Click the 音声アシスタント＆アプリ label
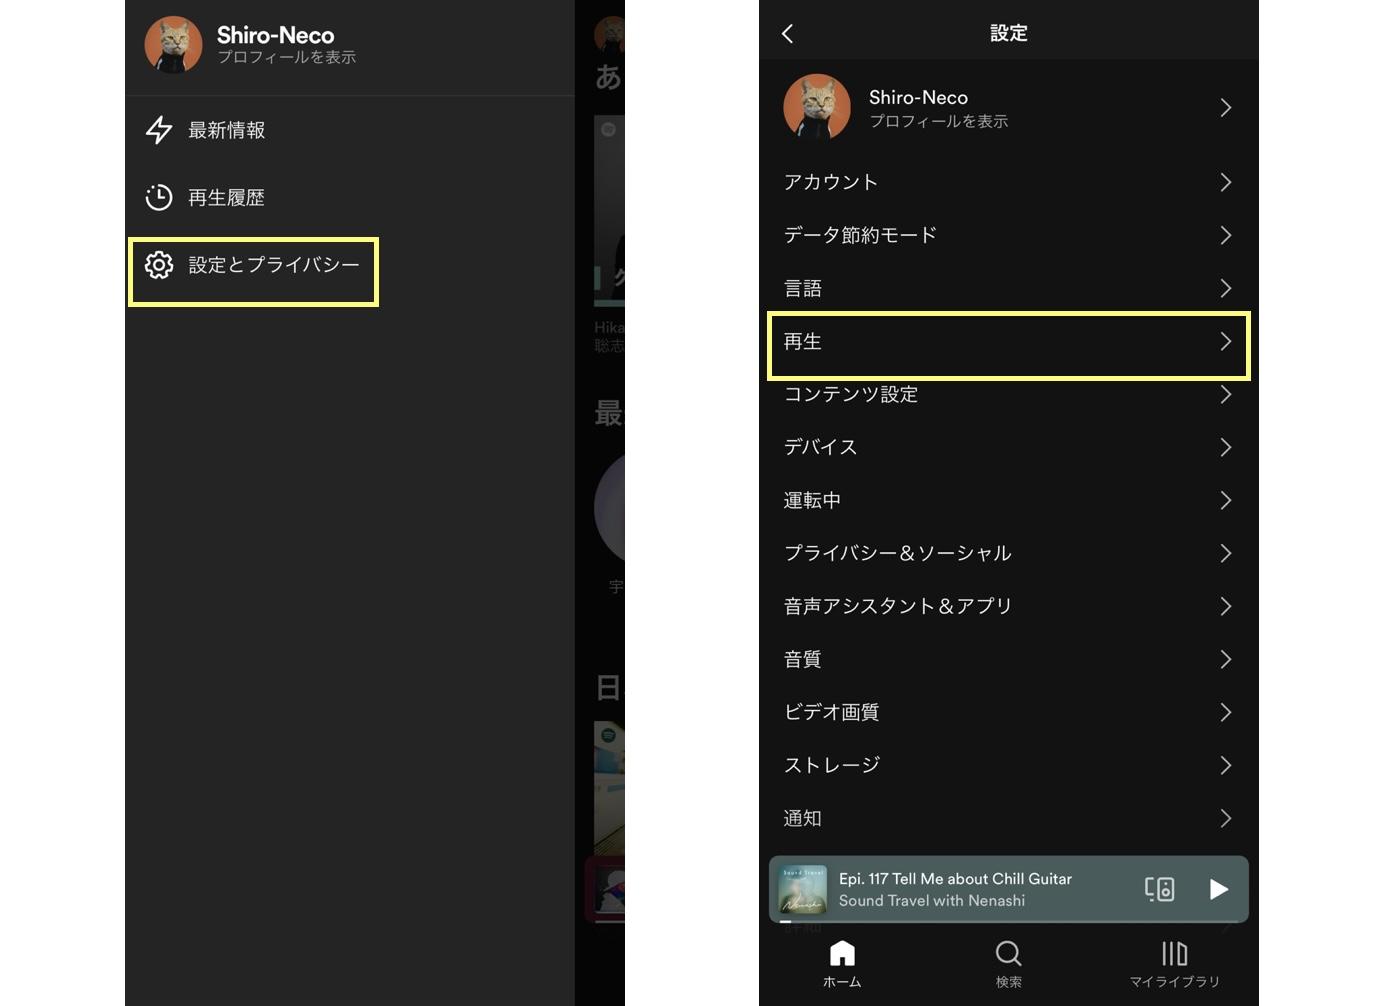 pyautogui.click(x=898, y=606)
